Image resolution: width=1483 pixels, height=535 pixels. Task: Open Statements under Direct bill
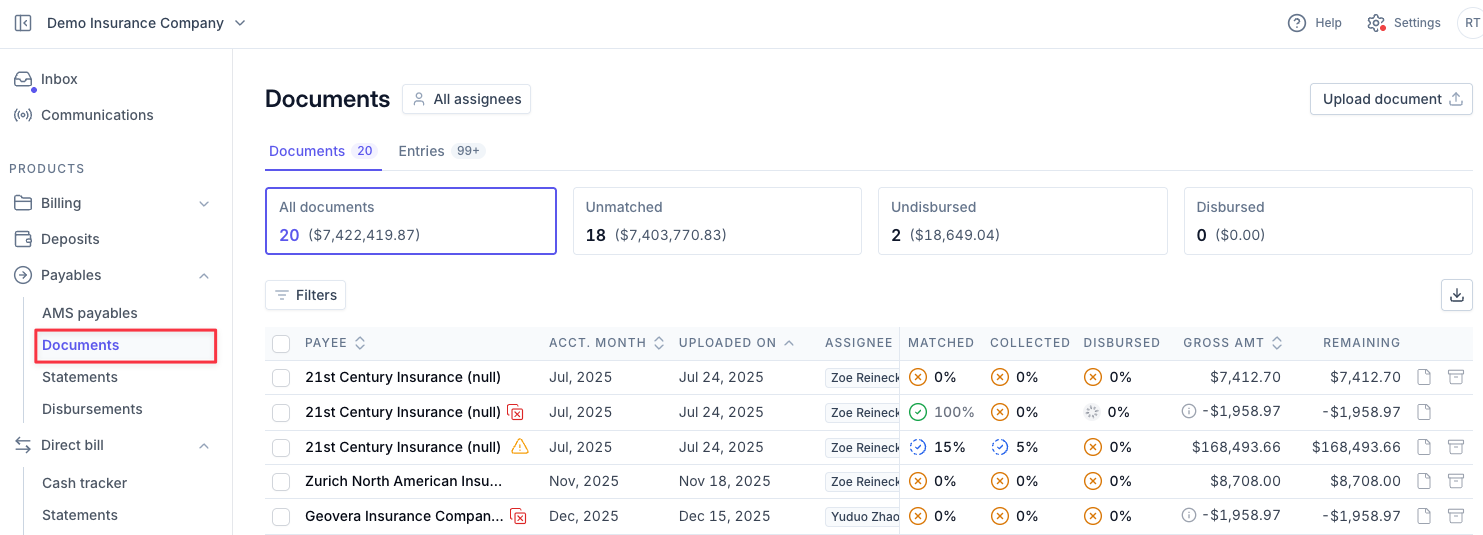pos(80,515)
